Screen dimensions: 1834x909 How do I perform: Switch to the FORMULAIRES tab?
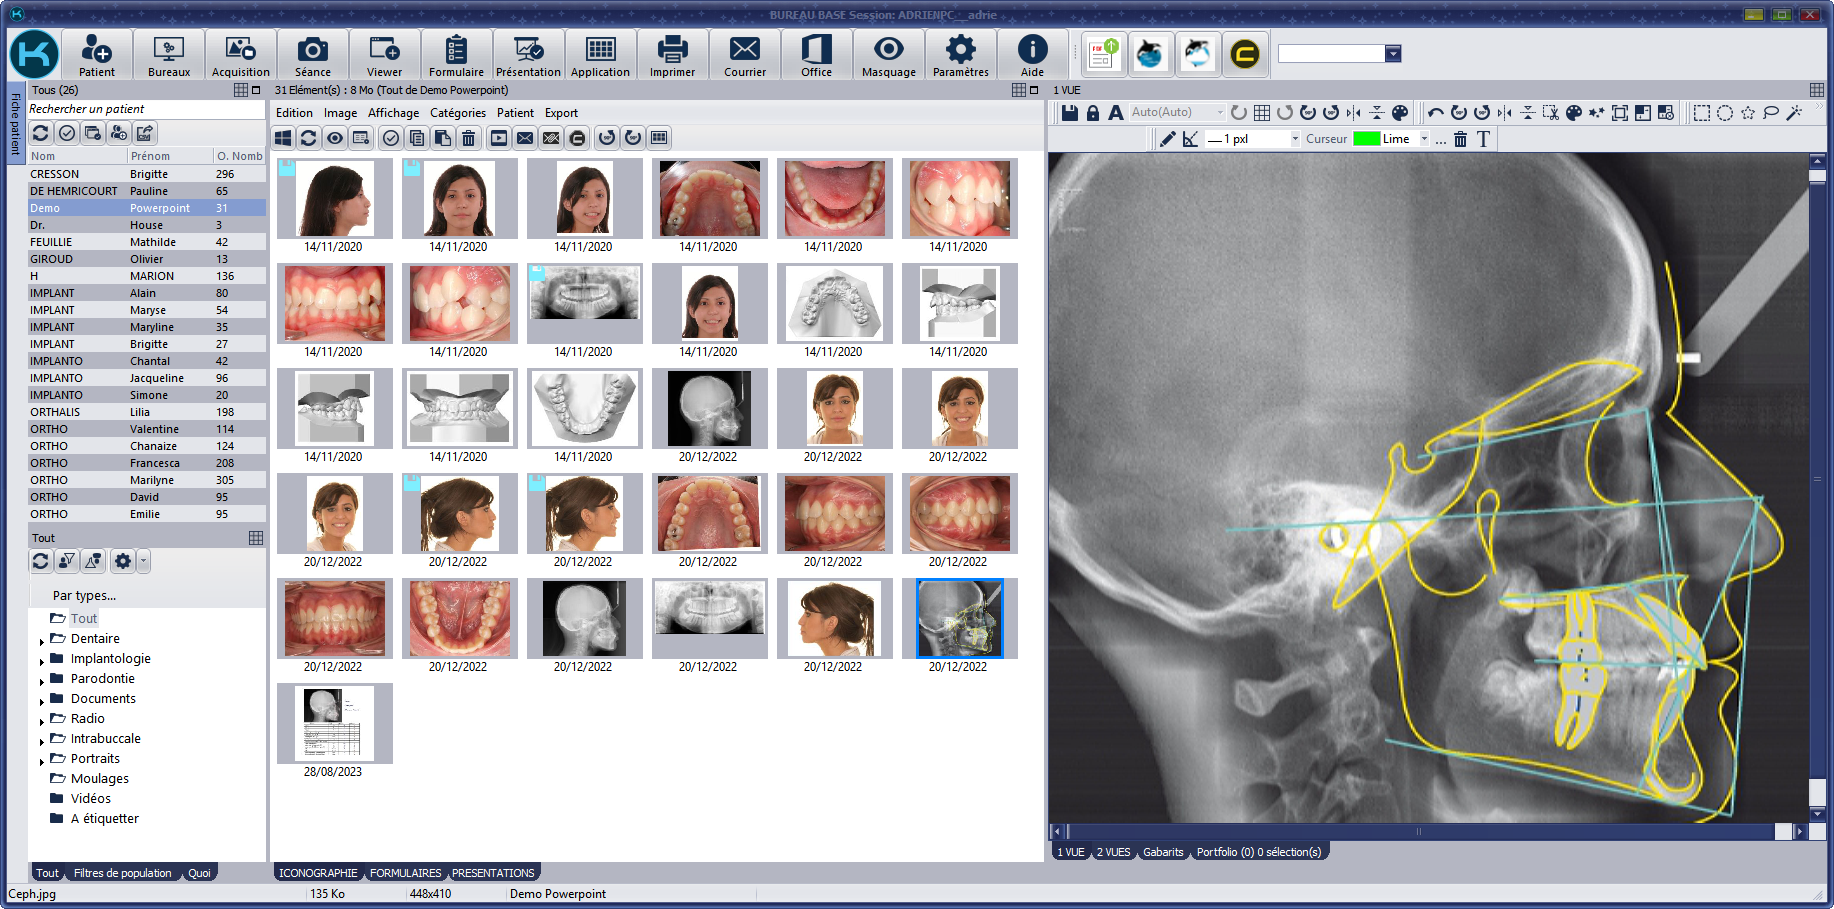pos(405,873)
